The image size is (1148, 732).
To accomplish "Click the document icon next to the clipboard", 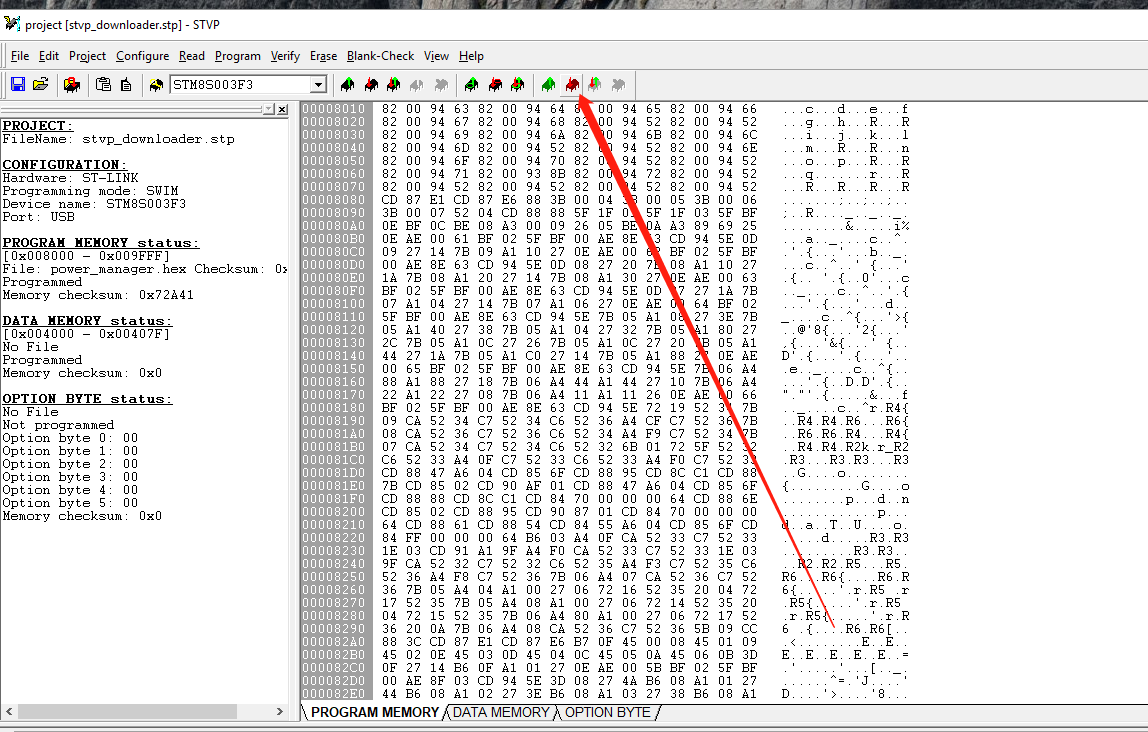I will (126, 85).
